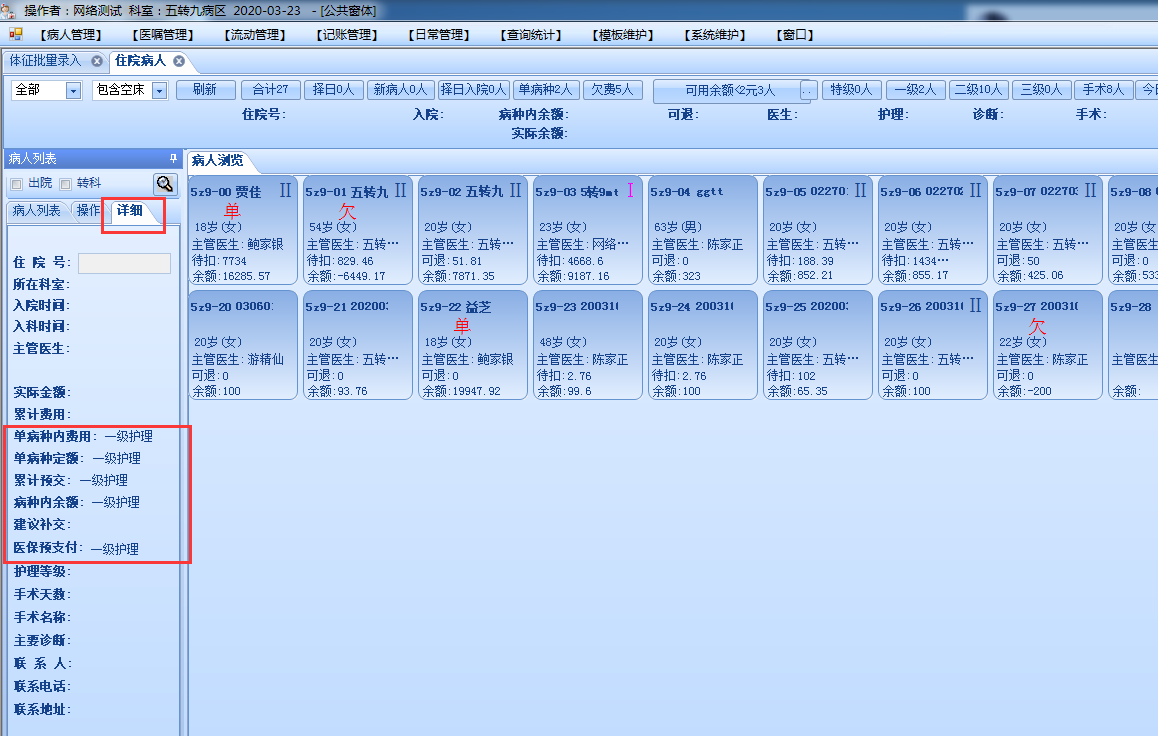Image resolution: width=1158 pixels, height=736 pixels.
Task: Click the 住院号 input field
Action: (x=124, y=264)
